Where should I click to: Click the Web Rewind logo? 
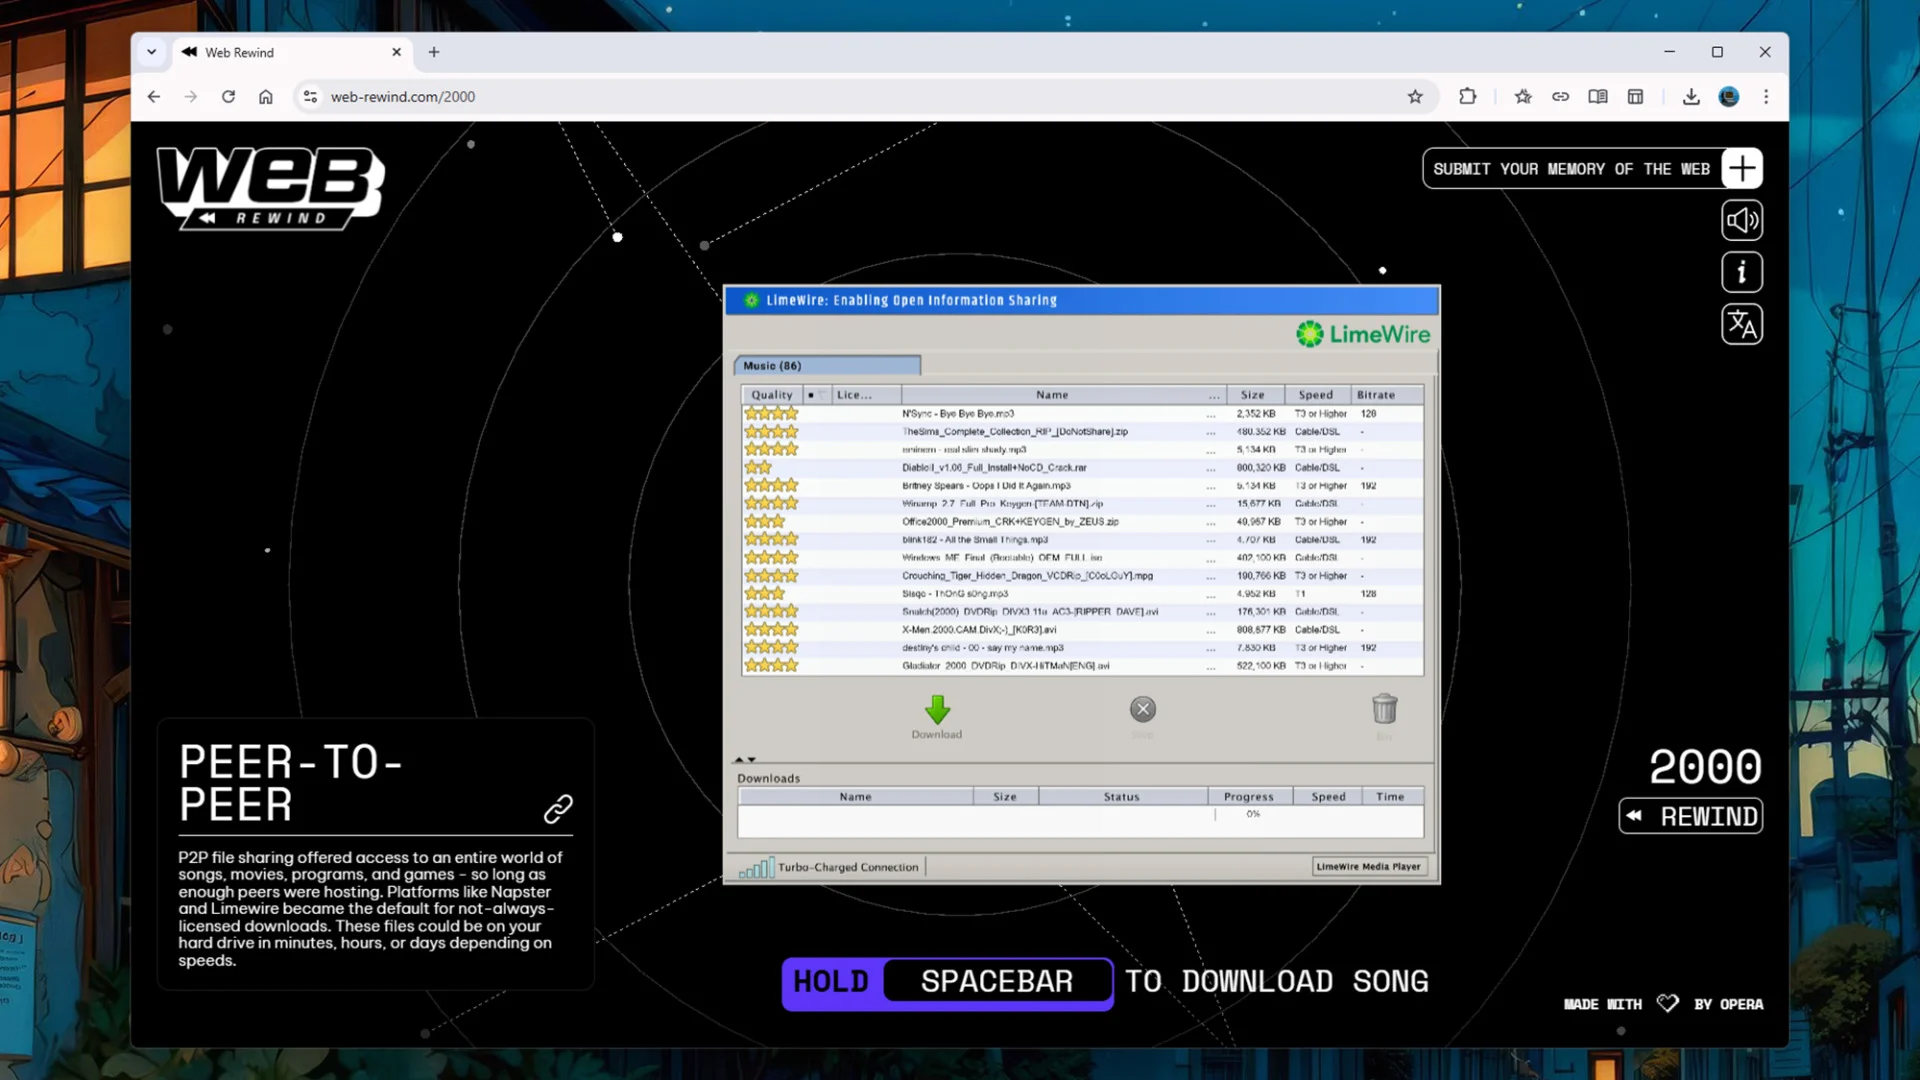(x=270, y=188)
